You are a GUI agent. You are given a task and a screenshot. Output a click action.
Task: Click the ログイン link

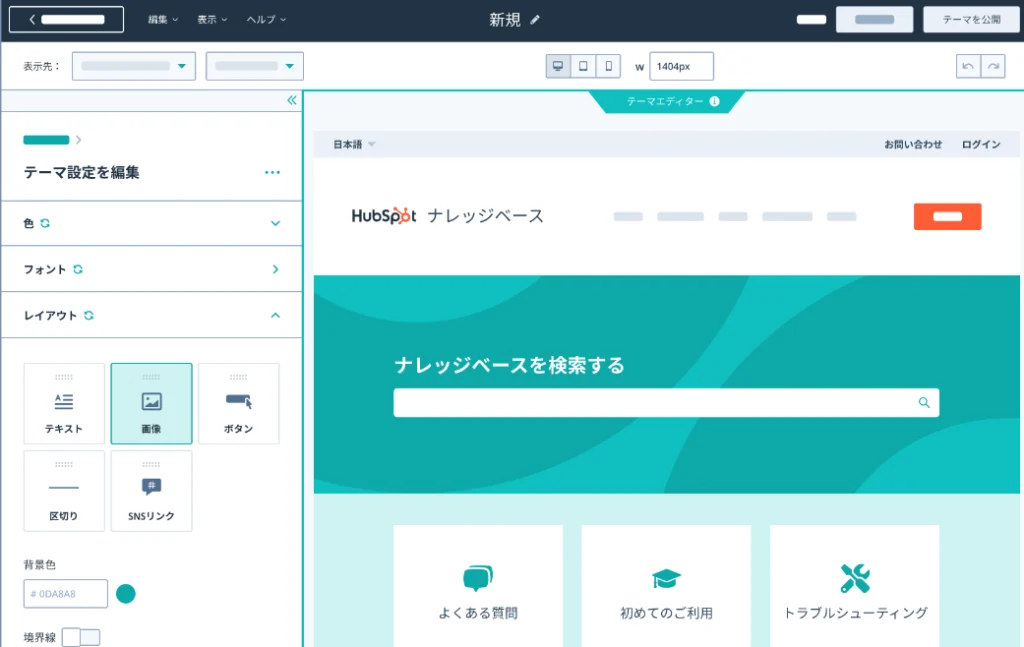981,144
